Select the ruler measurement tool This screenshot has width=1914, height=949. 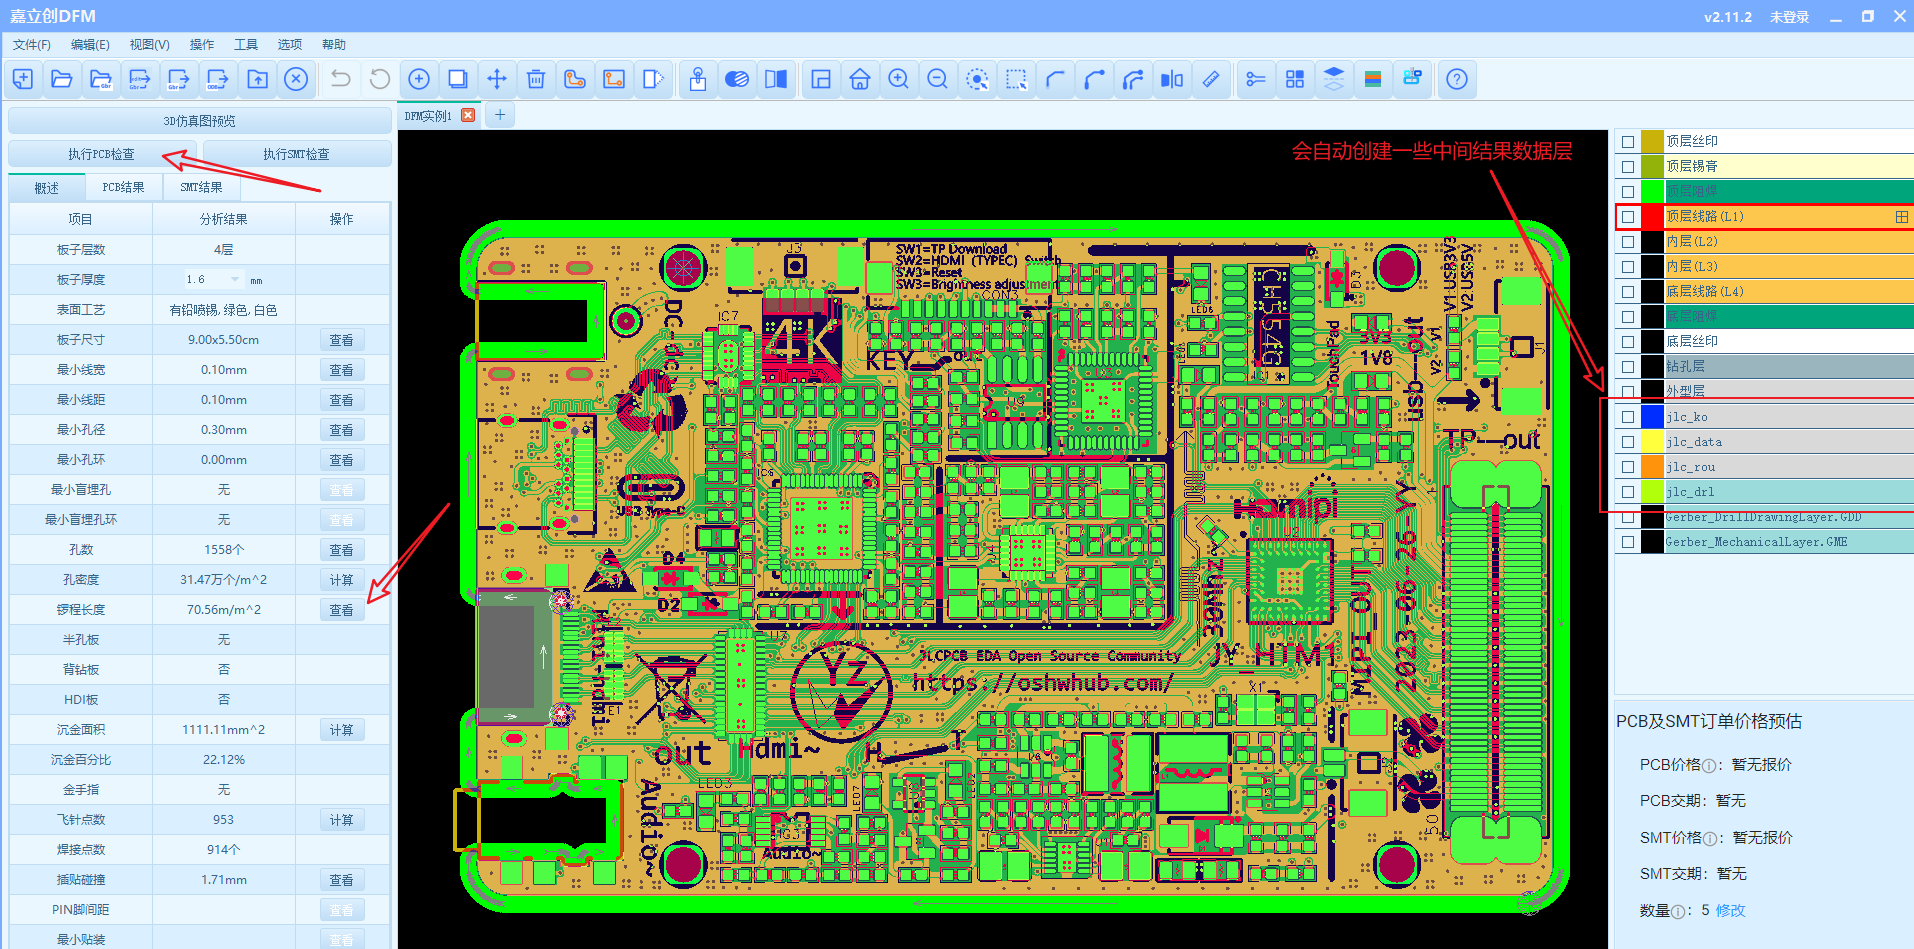pos(1210,79)
